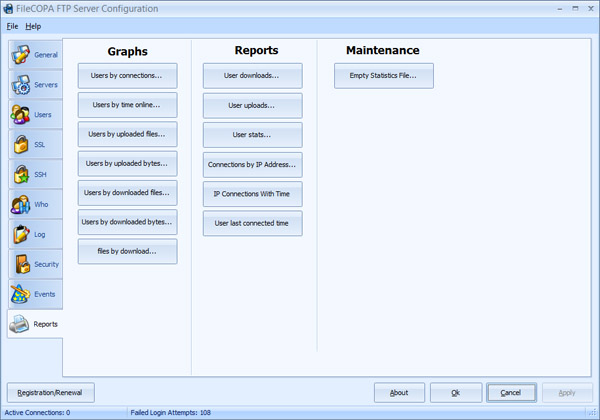Viewport: 600px width, 420px height.
Task: Open the User downloads report
Action: coord(253,76)
